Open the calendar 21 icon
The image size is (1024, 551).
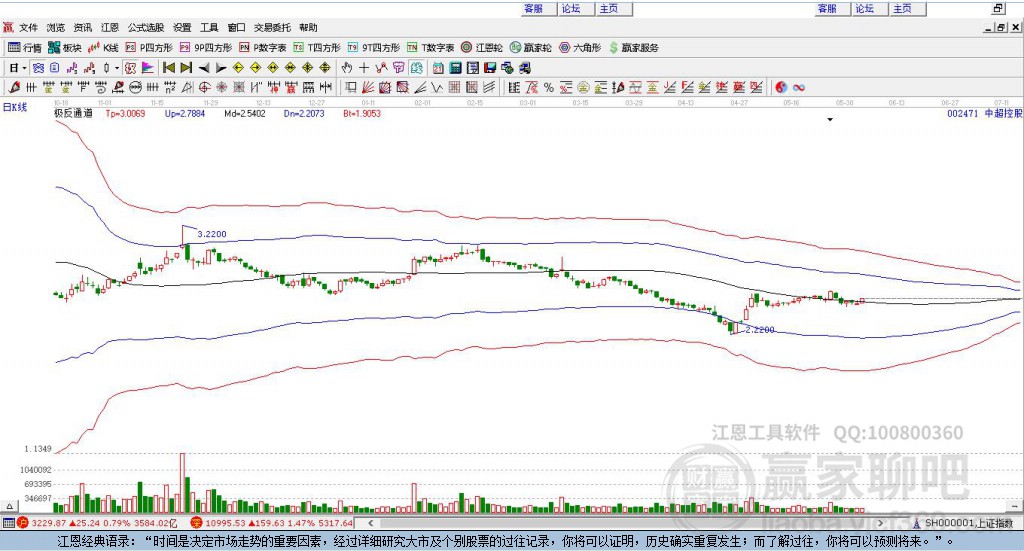(x=438, y=68)
